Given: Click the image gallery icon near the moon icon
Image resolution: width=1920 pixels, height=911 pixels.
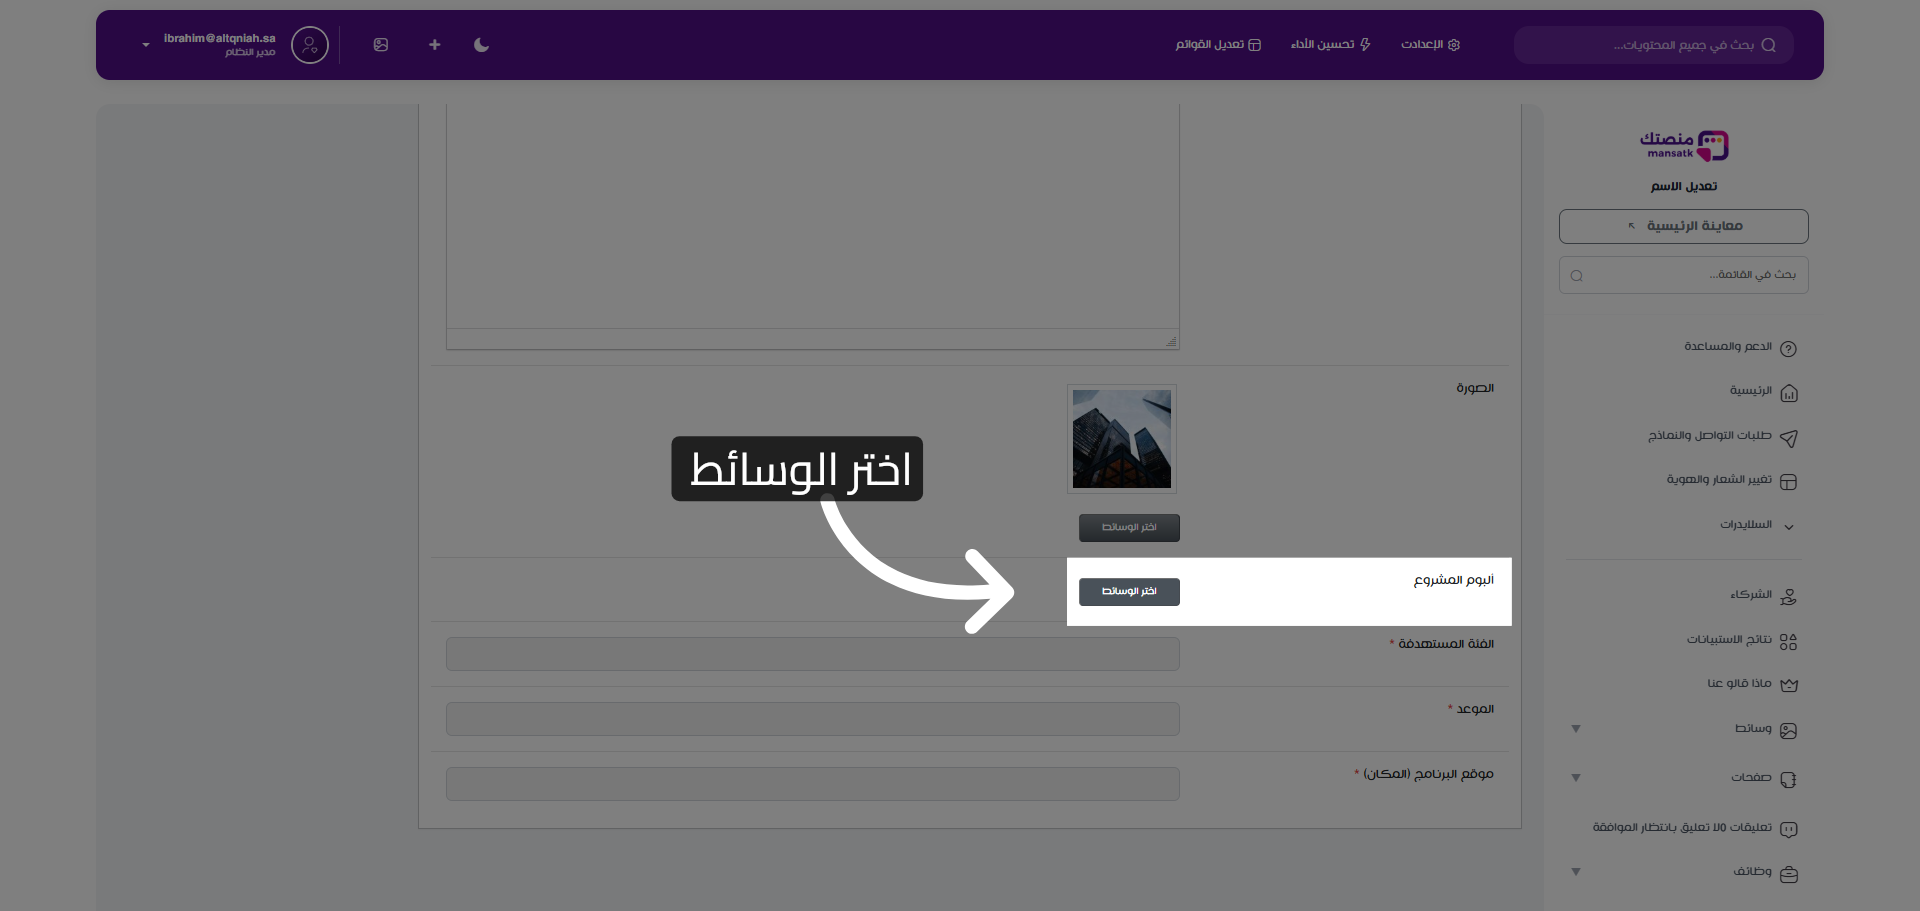Looking at the screenshot, I should tap(381, 45).
